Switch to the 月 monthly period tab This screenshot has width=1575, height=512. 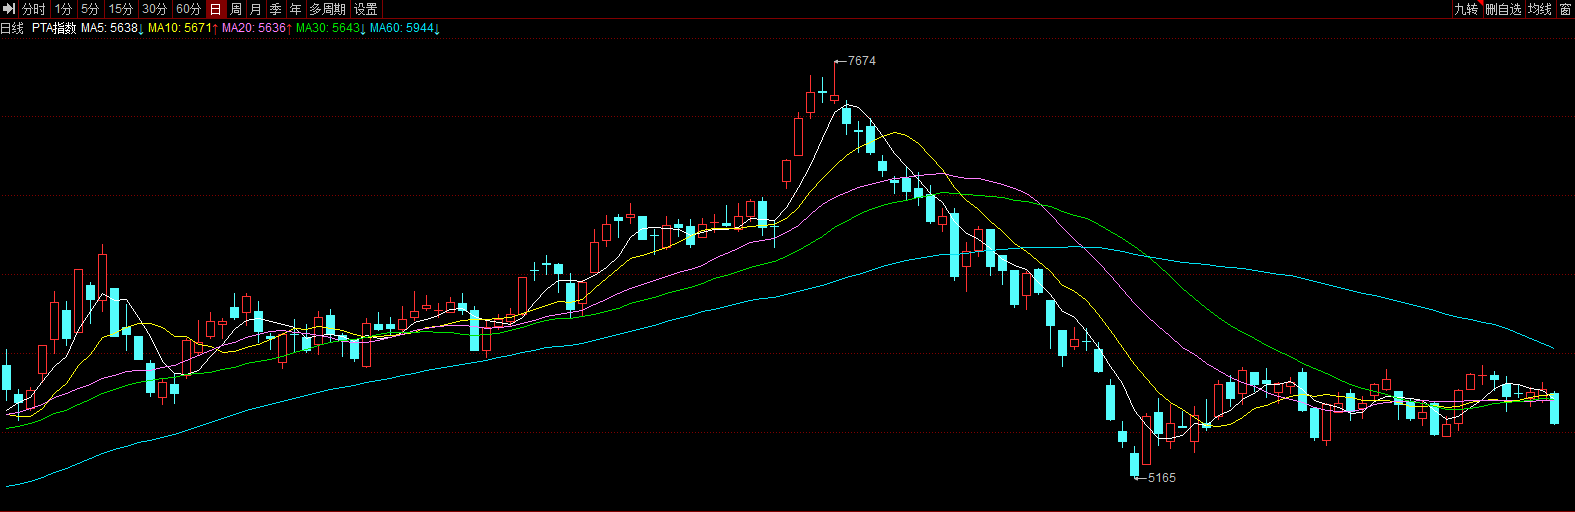pos(256,9)
